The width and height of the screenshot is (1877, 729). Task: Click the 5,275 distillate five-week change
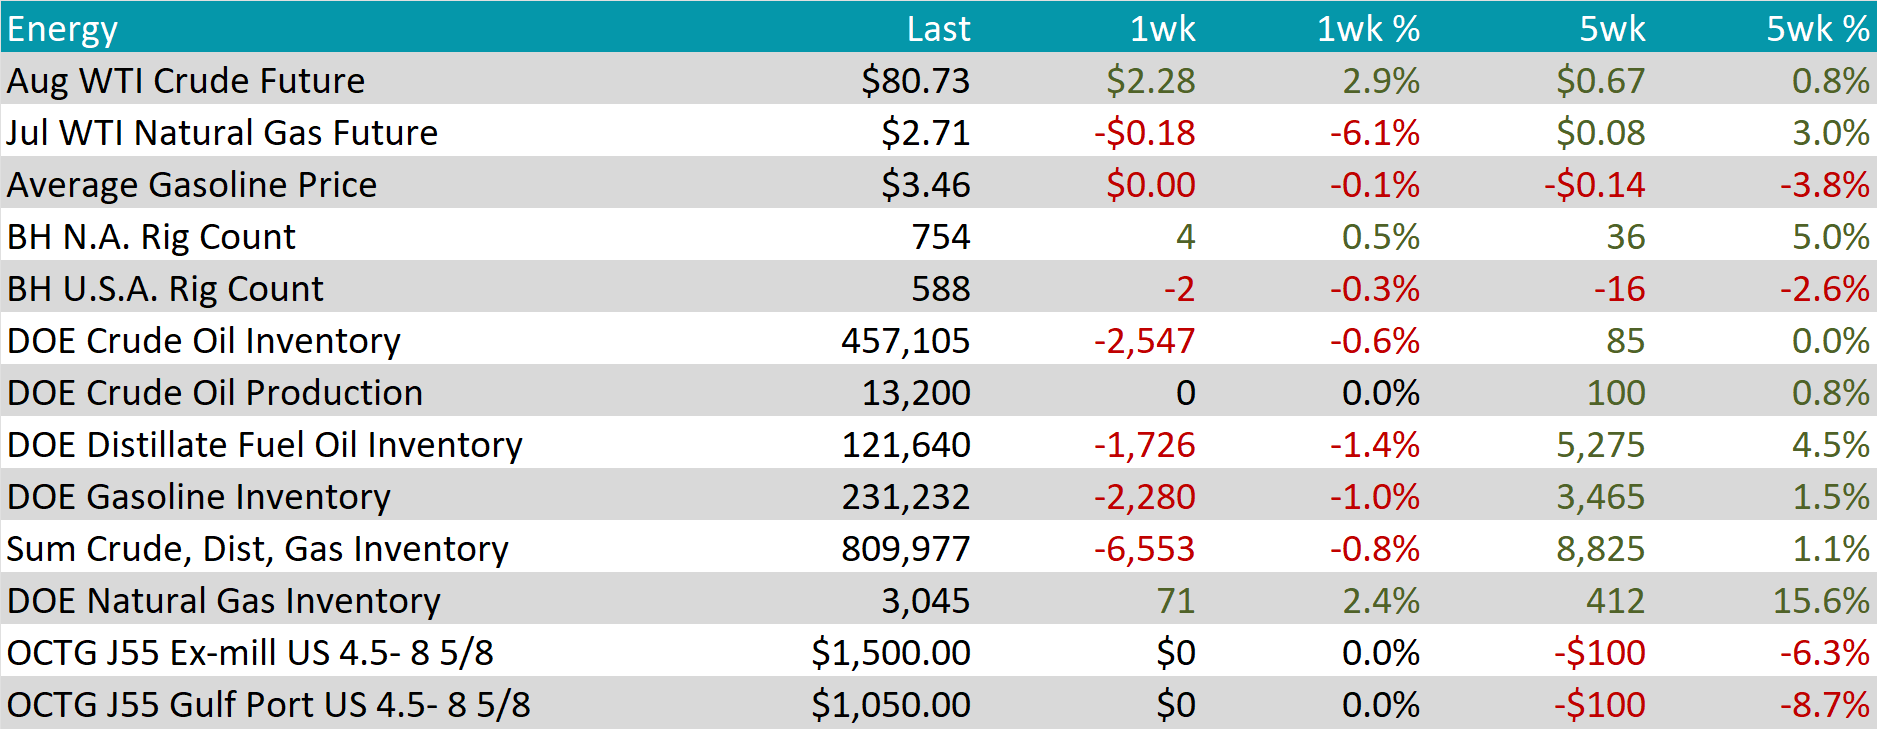(1600, 445)
